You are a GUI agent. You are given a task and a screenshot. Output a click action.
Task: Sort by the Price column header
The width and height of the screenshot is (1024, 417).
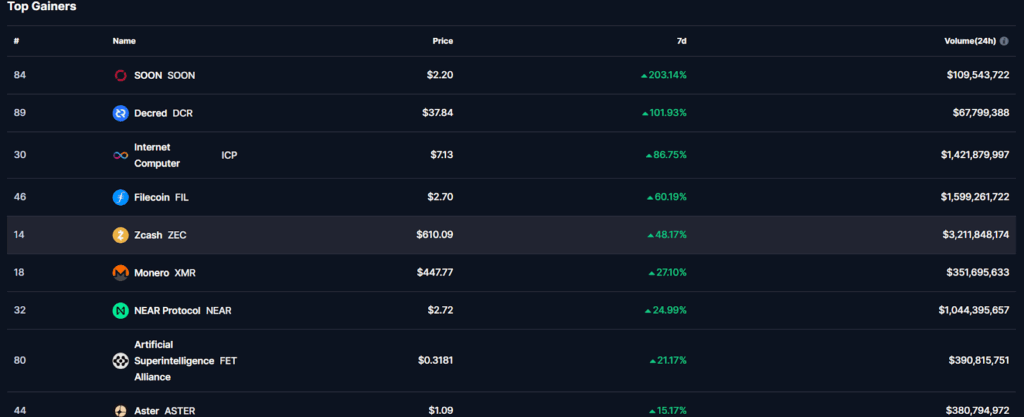[442, 41]
